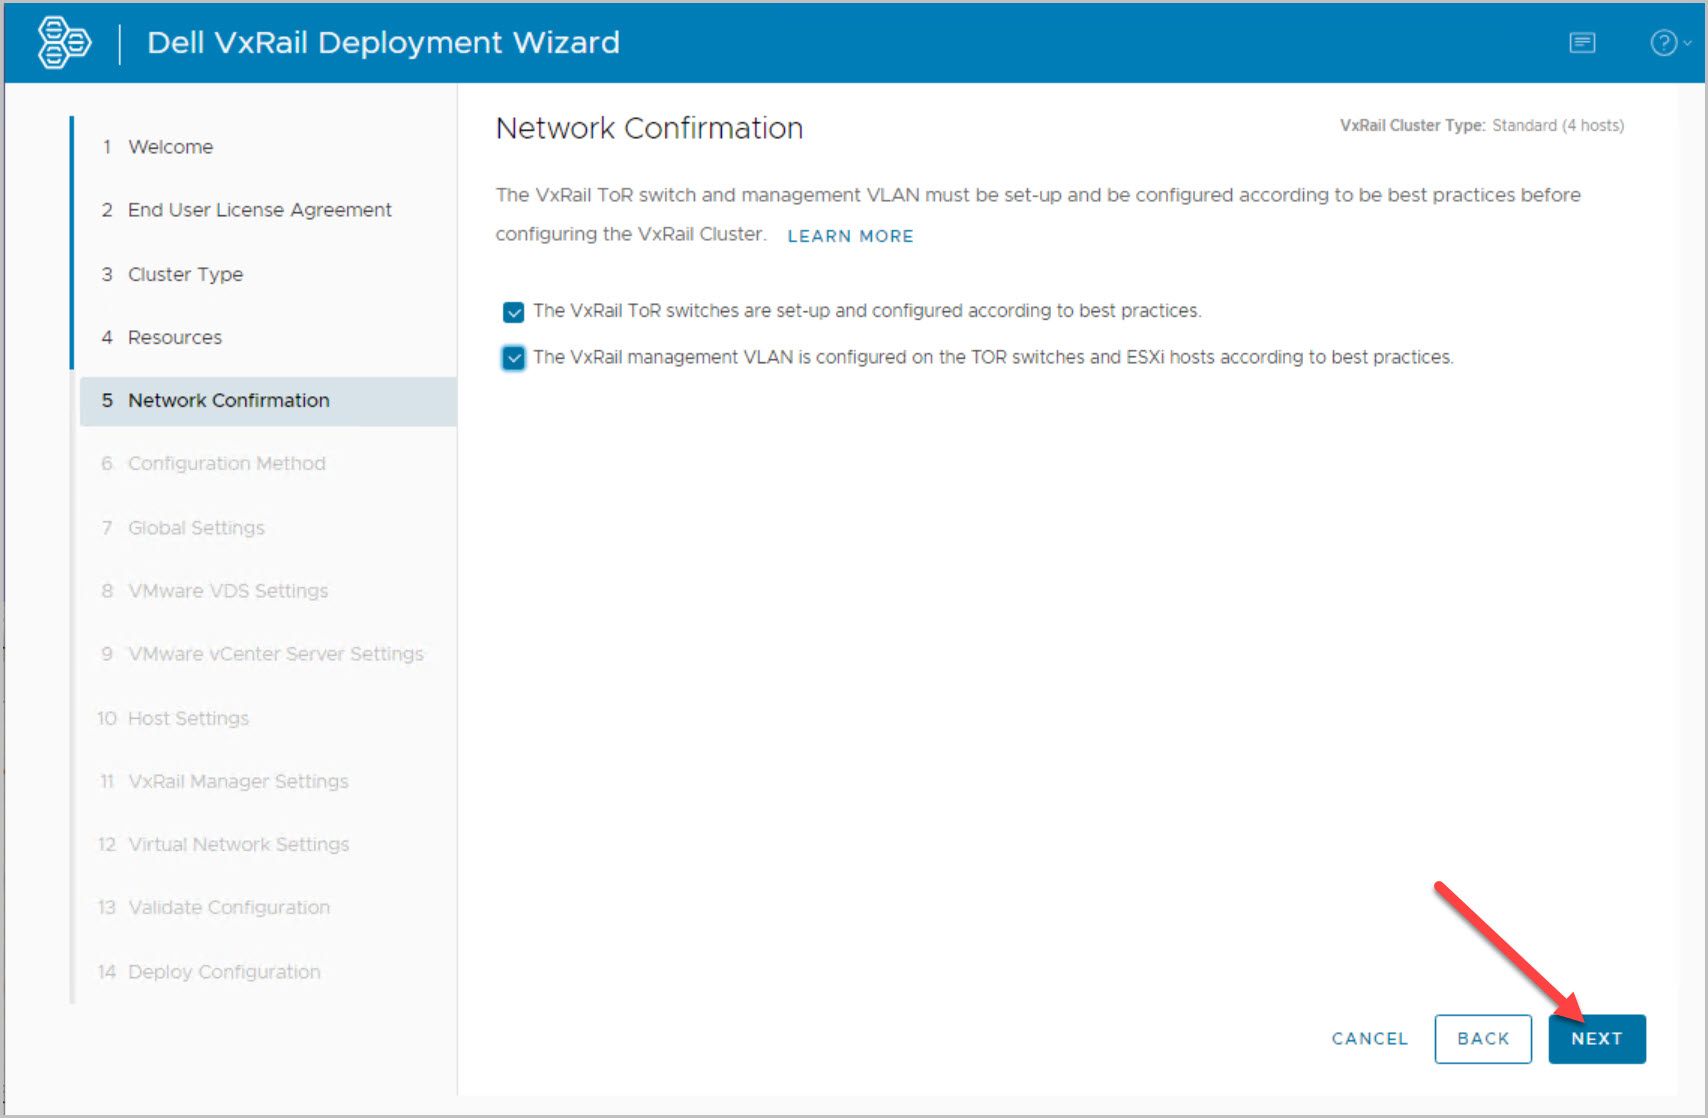Cancel the deployment wizard
1708x1118 pixels.
[1369, 1039]
